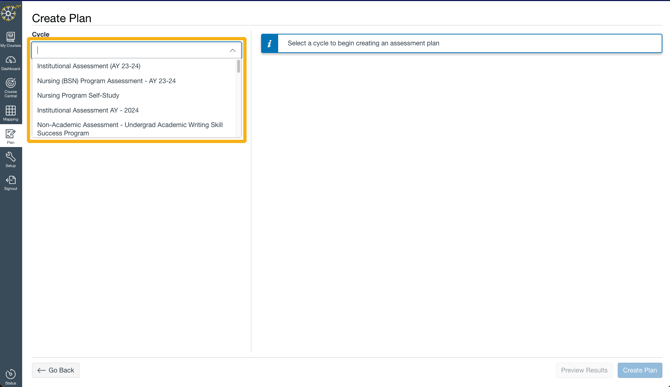Viewport: 670px width, 387px height.
Task: Select the Plan sidebar icon
Action: pyautogui.click(x=11, y=136)
